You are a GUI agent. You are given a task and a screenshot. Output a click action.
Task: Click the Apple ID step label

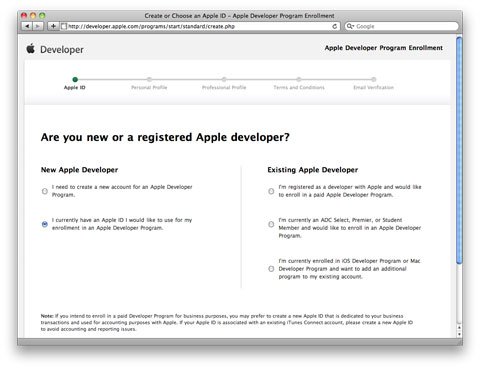[x=75, y=87]
